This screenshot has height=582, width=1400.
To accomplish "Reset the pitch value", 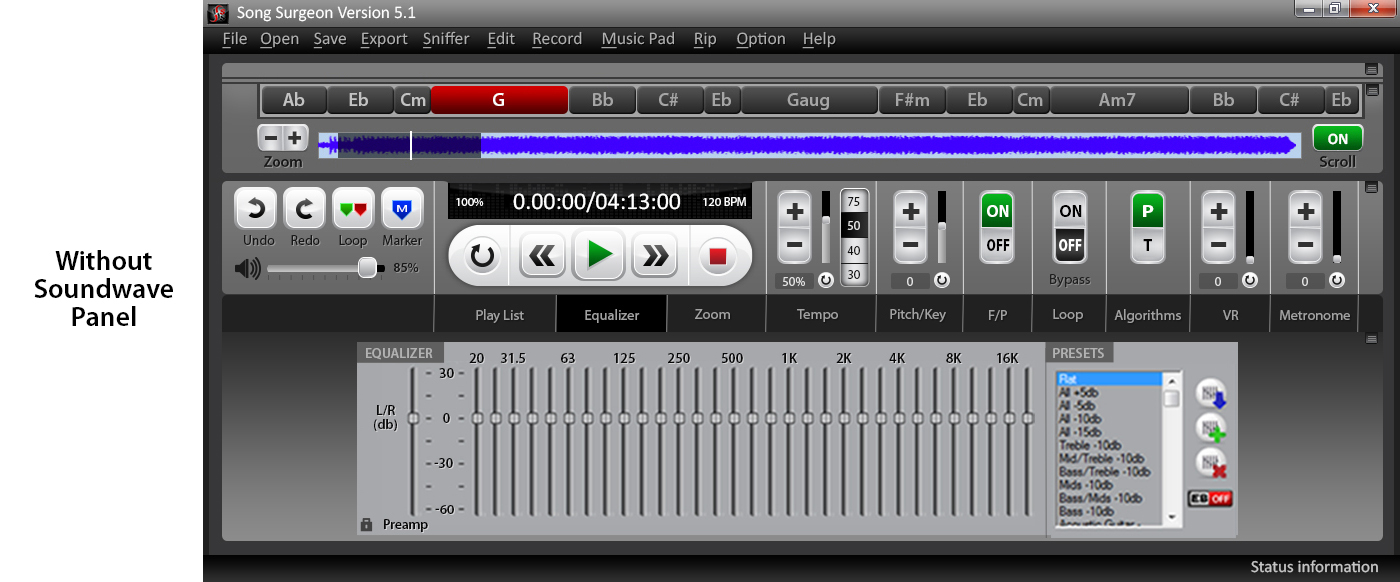I will tap(941, 281).
